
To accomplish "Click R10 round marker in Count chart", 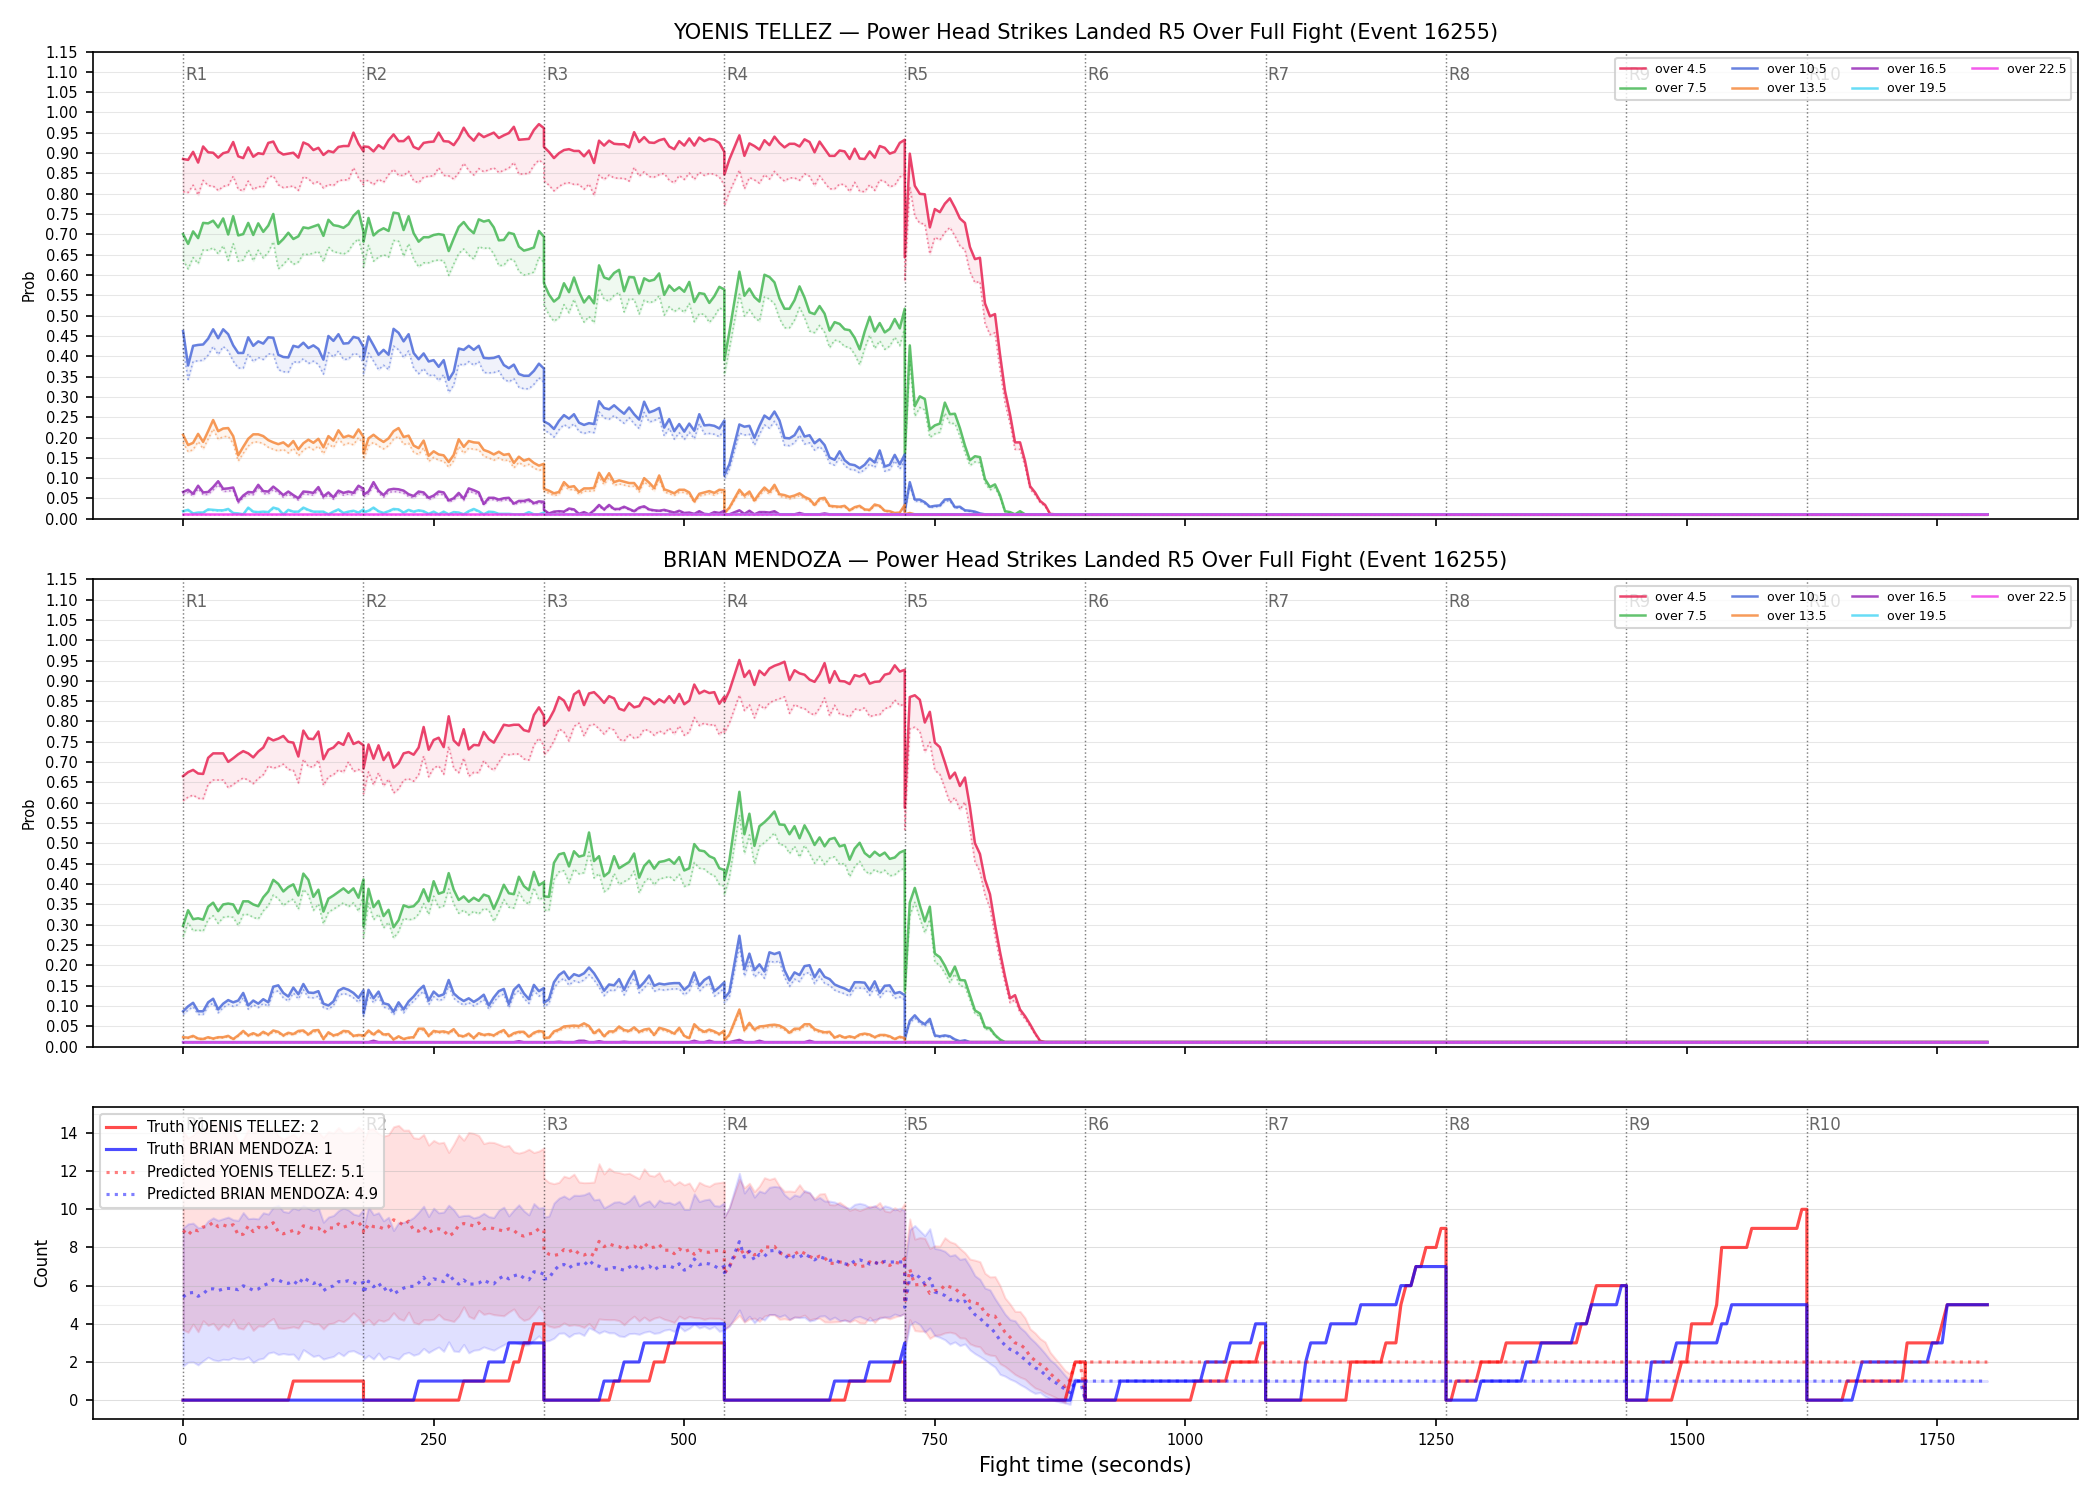I will (x=1824, y=1124).
